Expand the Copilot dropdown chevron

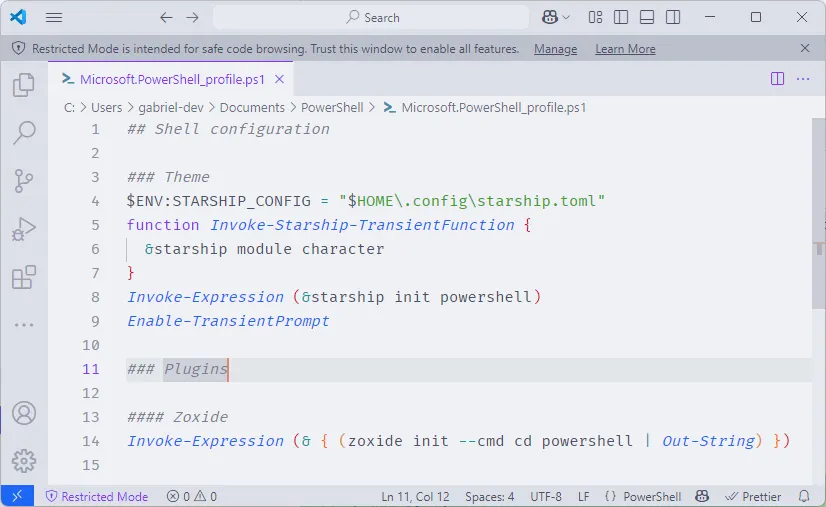566,17
